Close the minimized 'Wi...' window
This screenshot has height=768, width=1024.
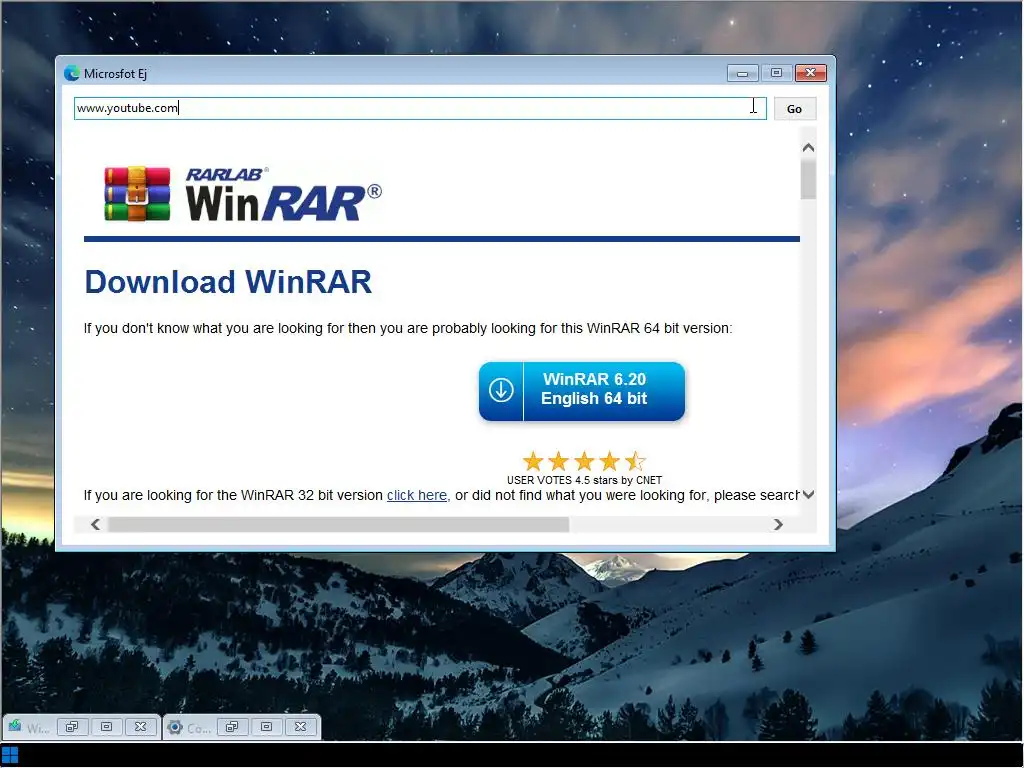pyautogui.click(x=140, y=727)
